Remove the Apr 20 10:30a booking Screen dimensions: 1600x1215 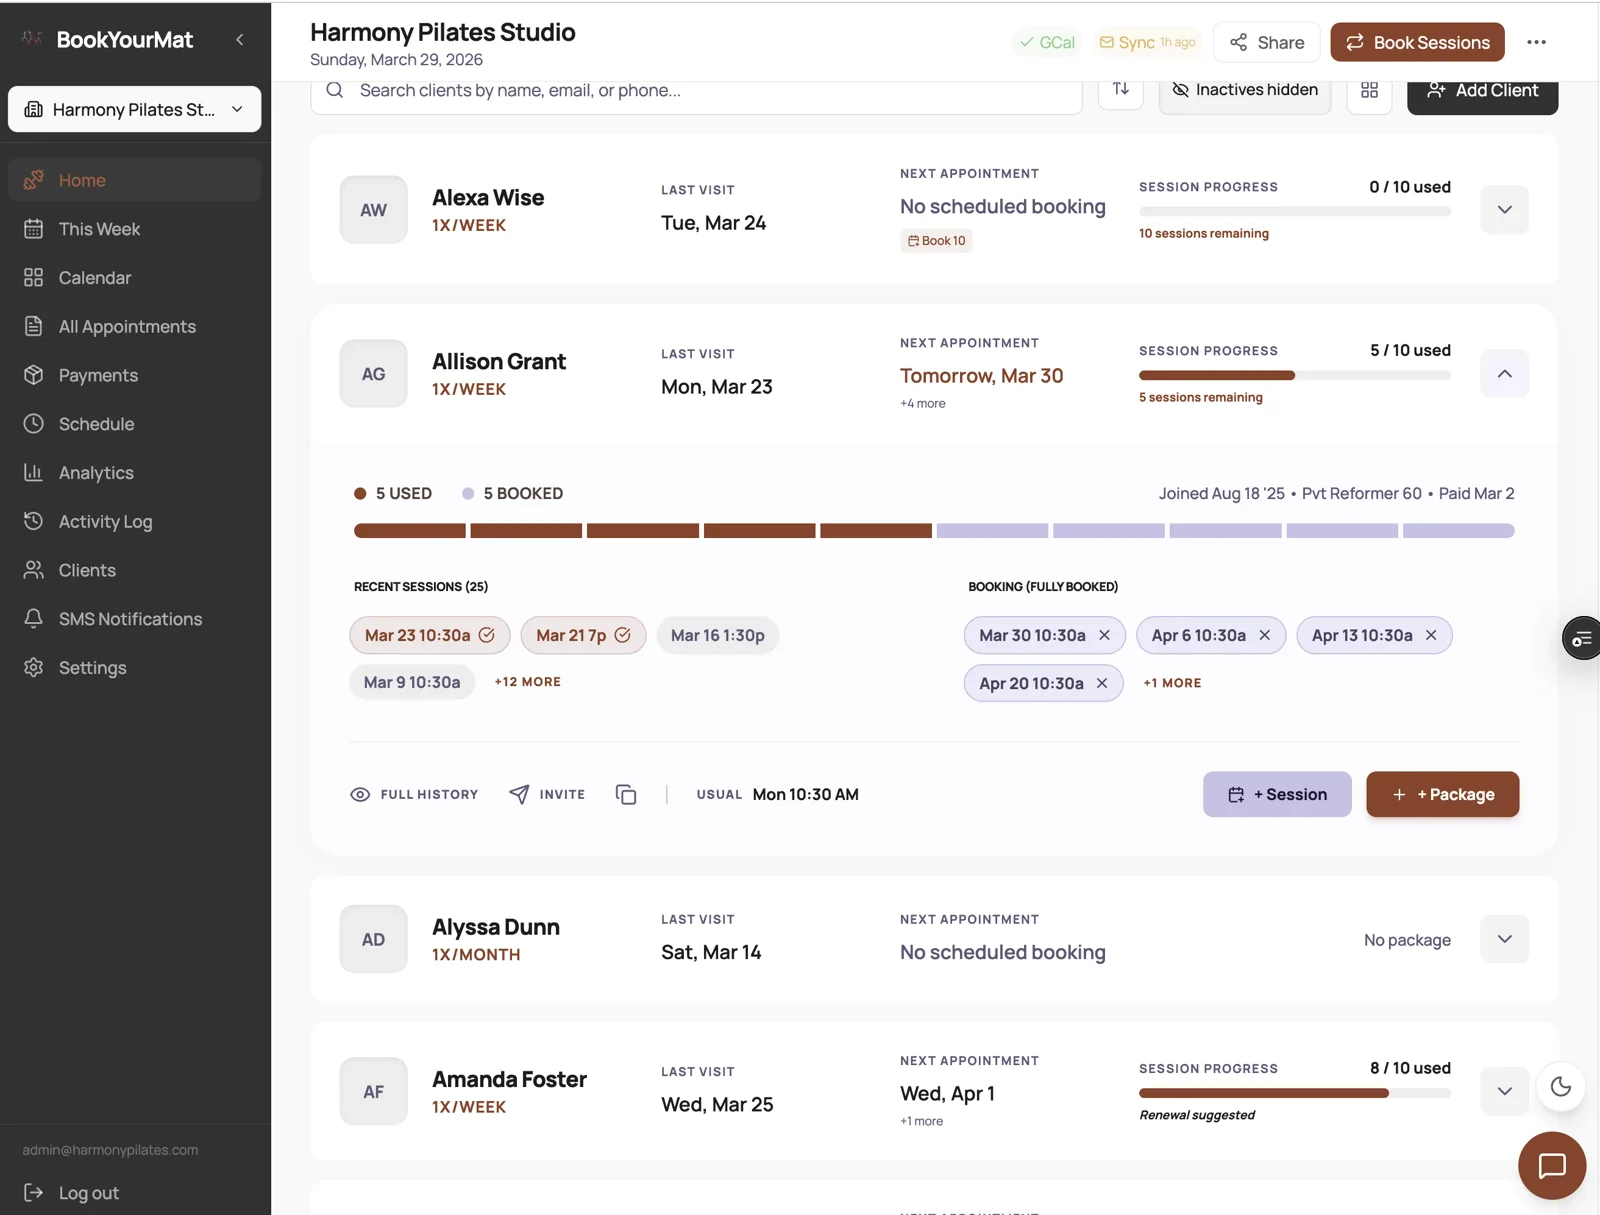[x=1102, y=683]
